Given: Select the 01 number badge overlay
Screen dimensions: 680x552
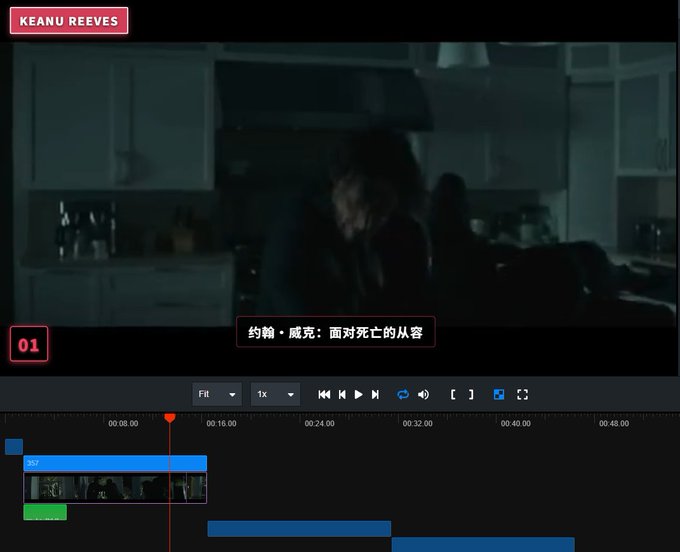Looking at the screenshot, I should point(29,344).
